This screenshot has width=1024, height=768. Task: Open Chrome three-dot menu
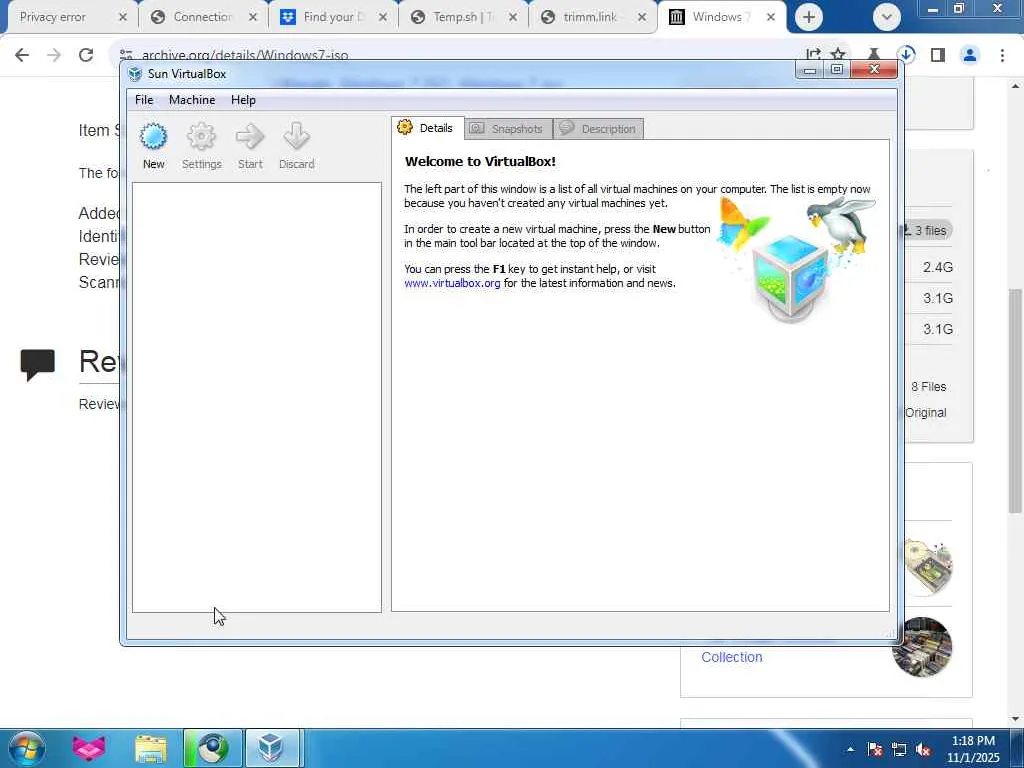(x=1002, y=55)
